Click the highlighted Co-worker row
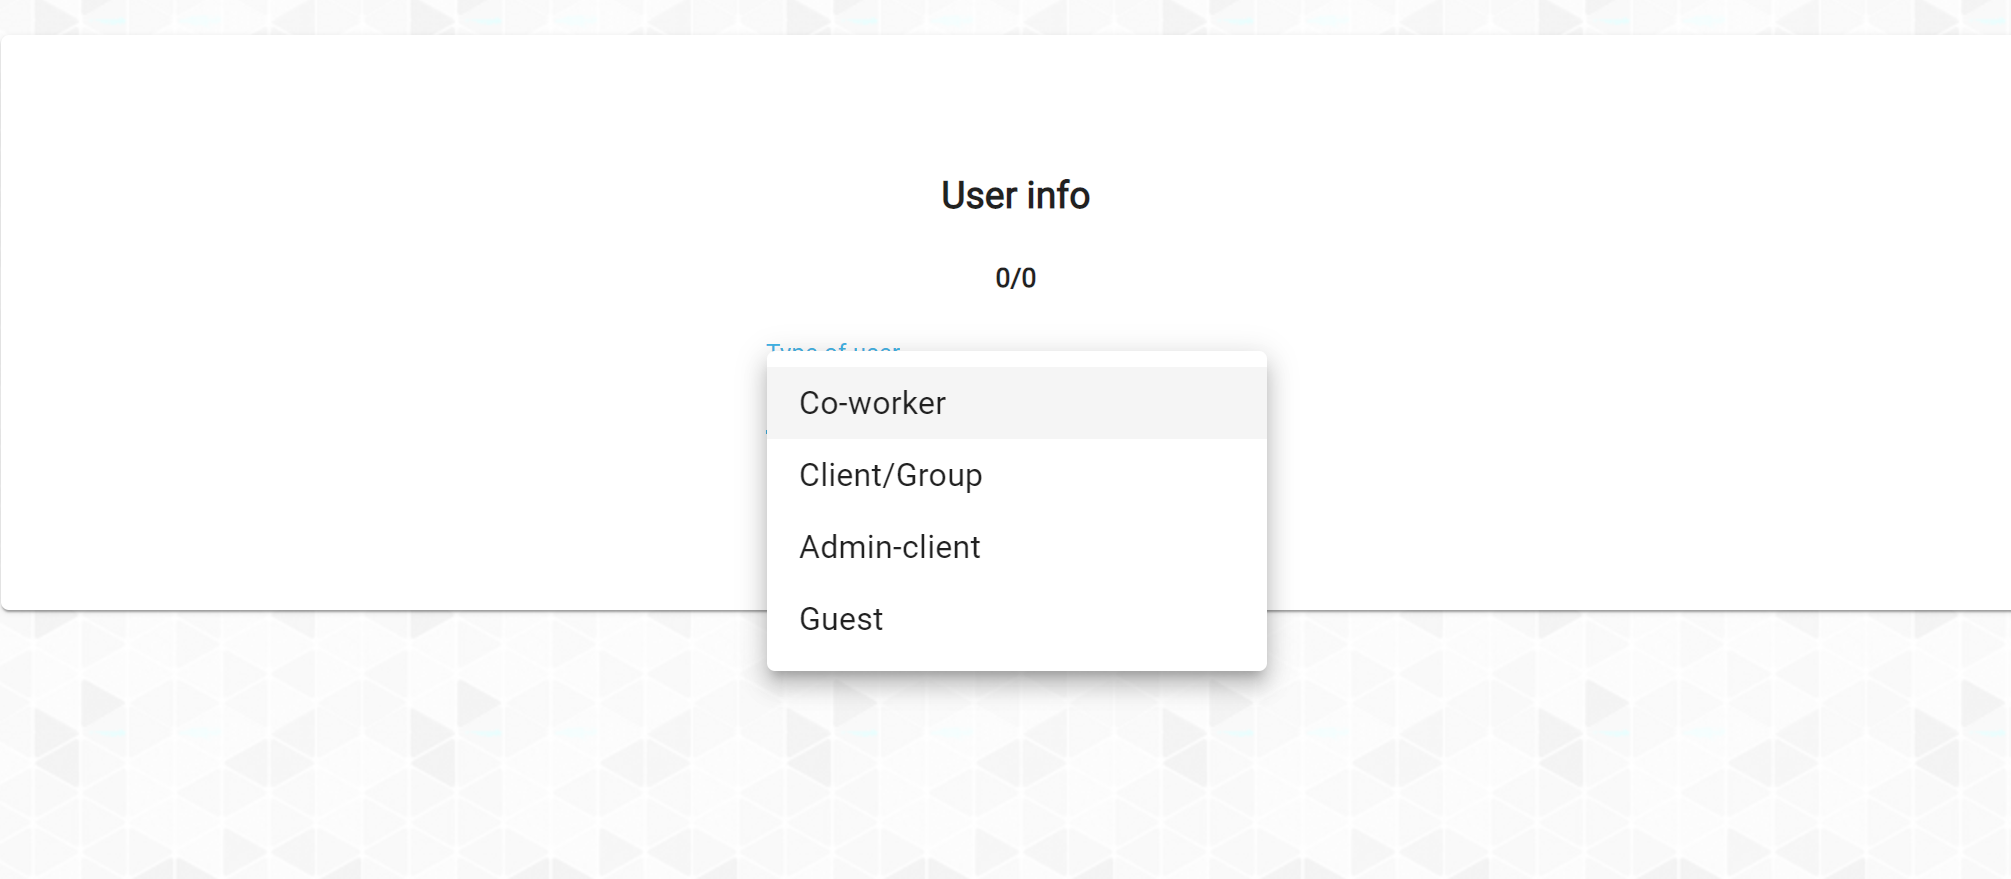This screenshot has height=879, width=2011. point(1016,403)
